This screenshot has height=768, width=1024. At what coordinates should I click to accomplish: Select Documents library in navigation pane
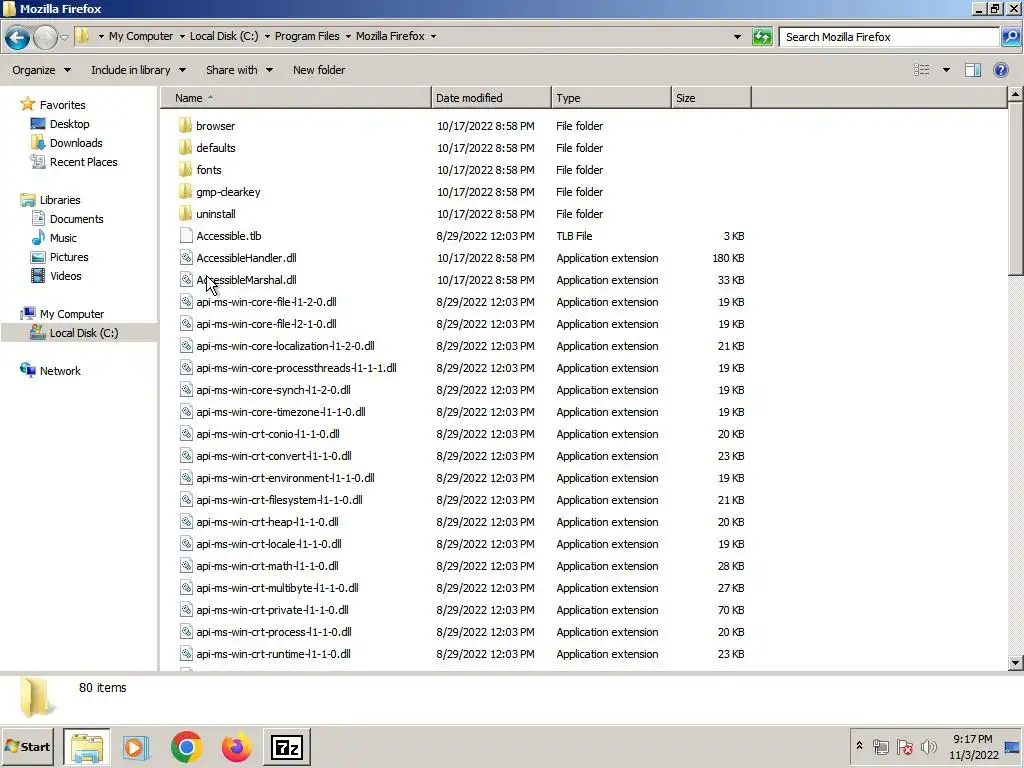click(x=76, y=219)
